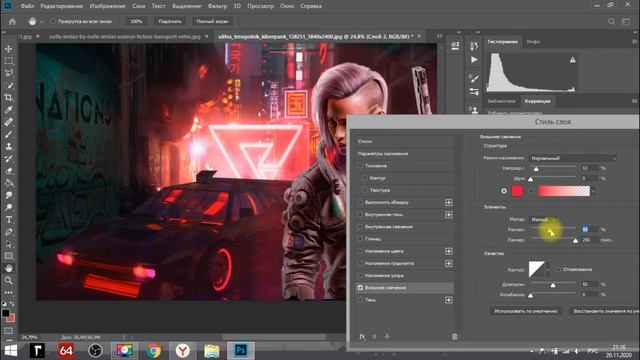Click the 'Подогнать' (Fit Screen) button
The width and height of the screenshot is (640, 360).
click(x=170, y=21)
